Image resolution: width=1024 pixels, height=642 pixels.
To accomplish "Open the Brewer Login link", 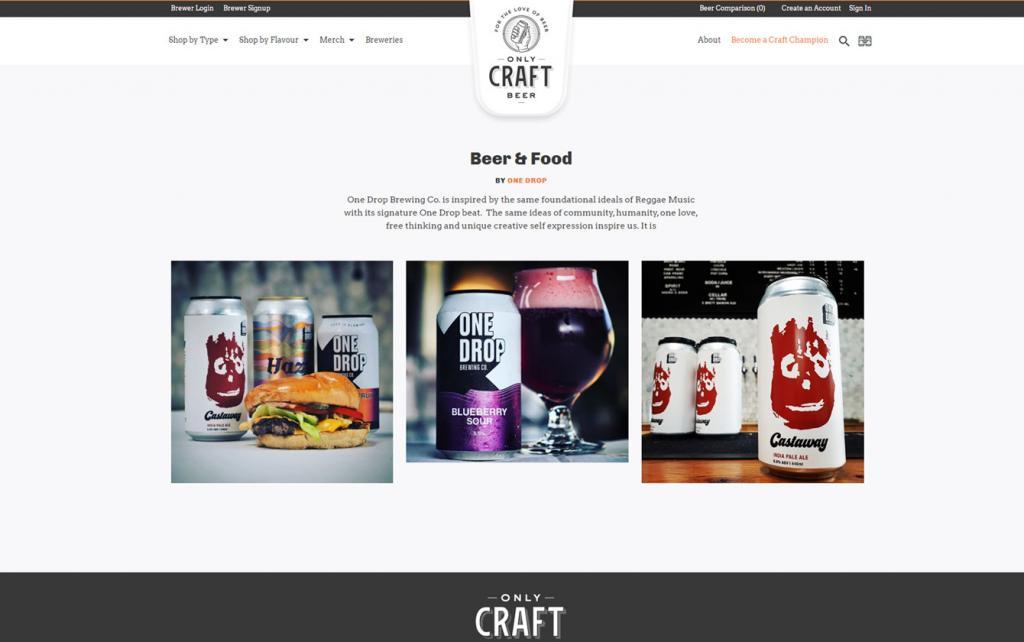I will click(192, 8).
